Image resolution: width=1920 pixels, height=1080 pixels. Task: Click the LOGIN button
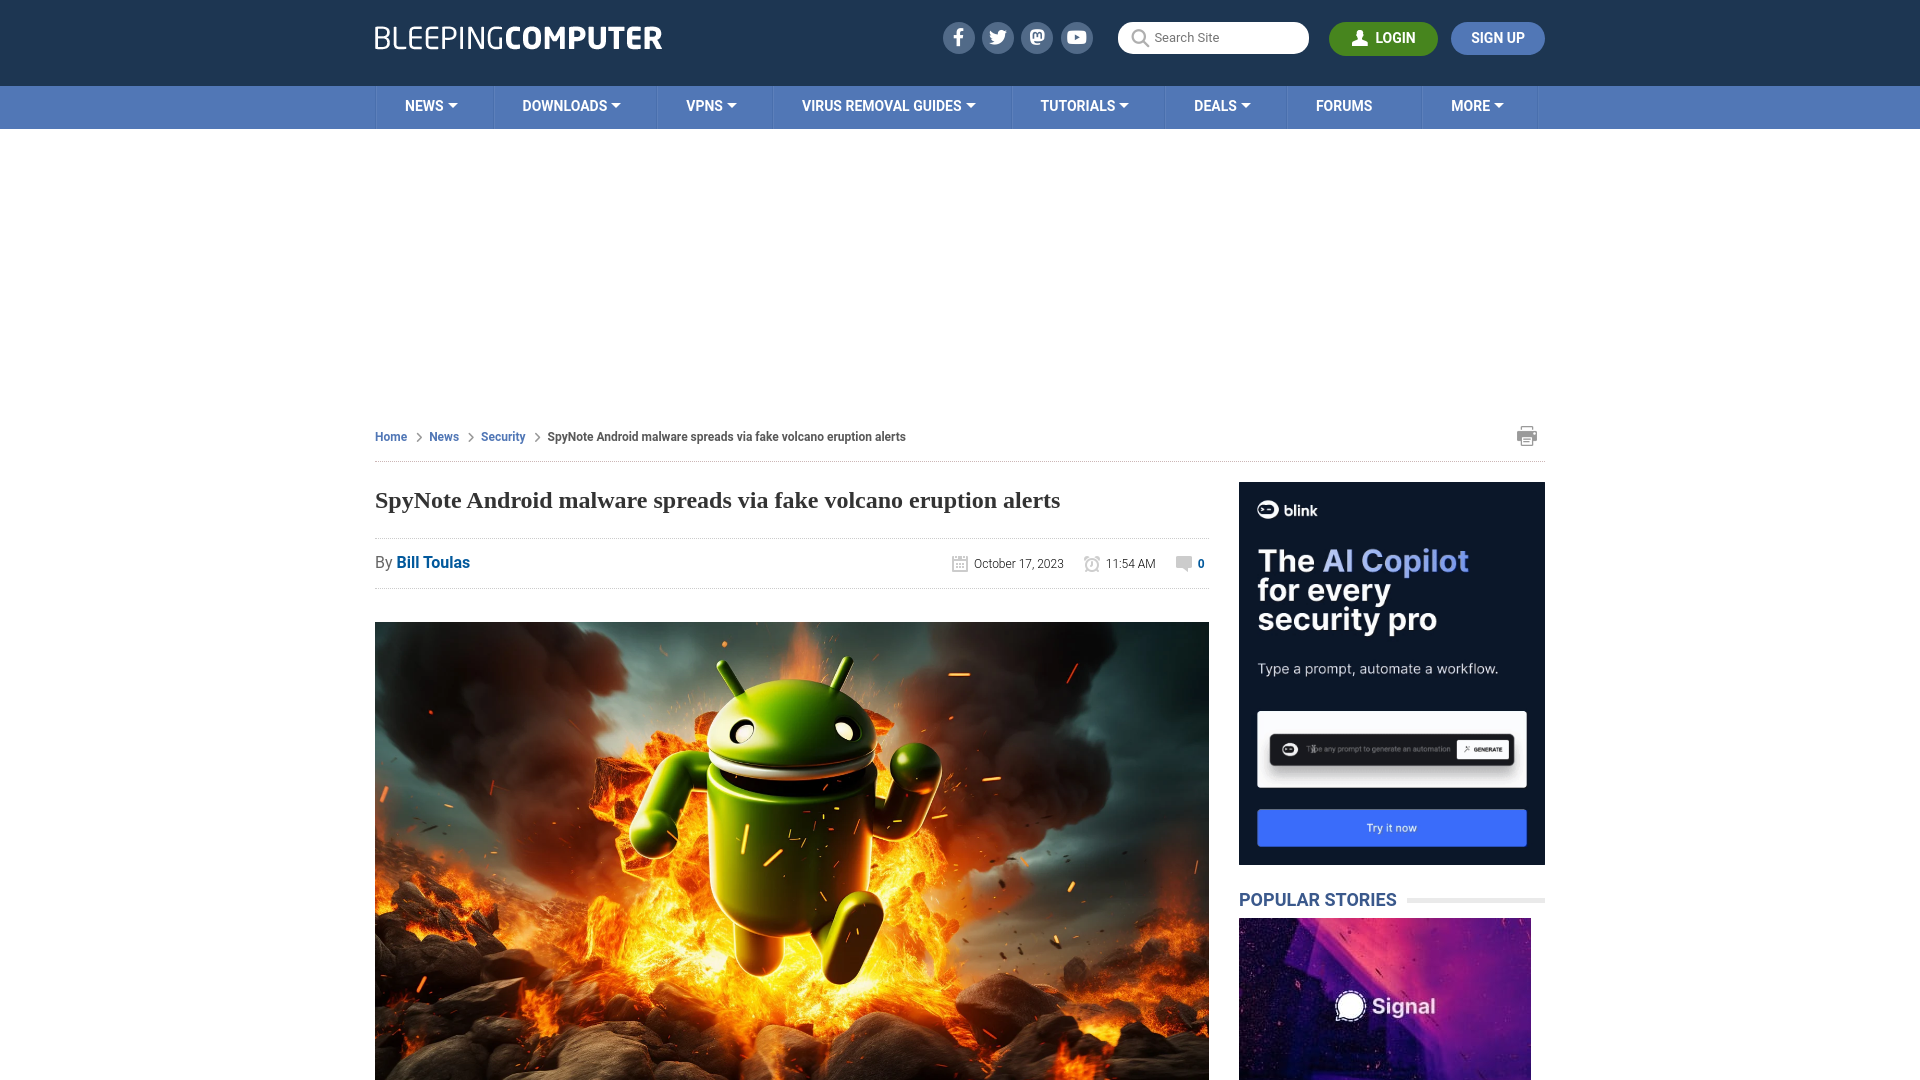coord(1383,37)
